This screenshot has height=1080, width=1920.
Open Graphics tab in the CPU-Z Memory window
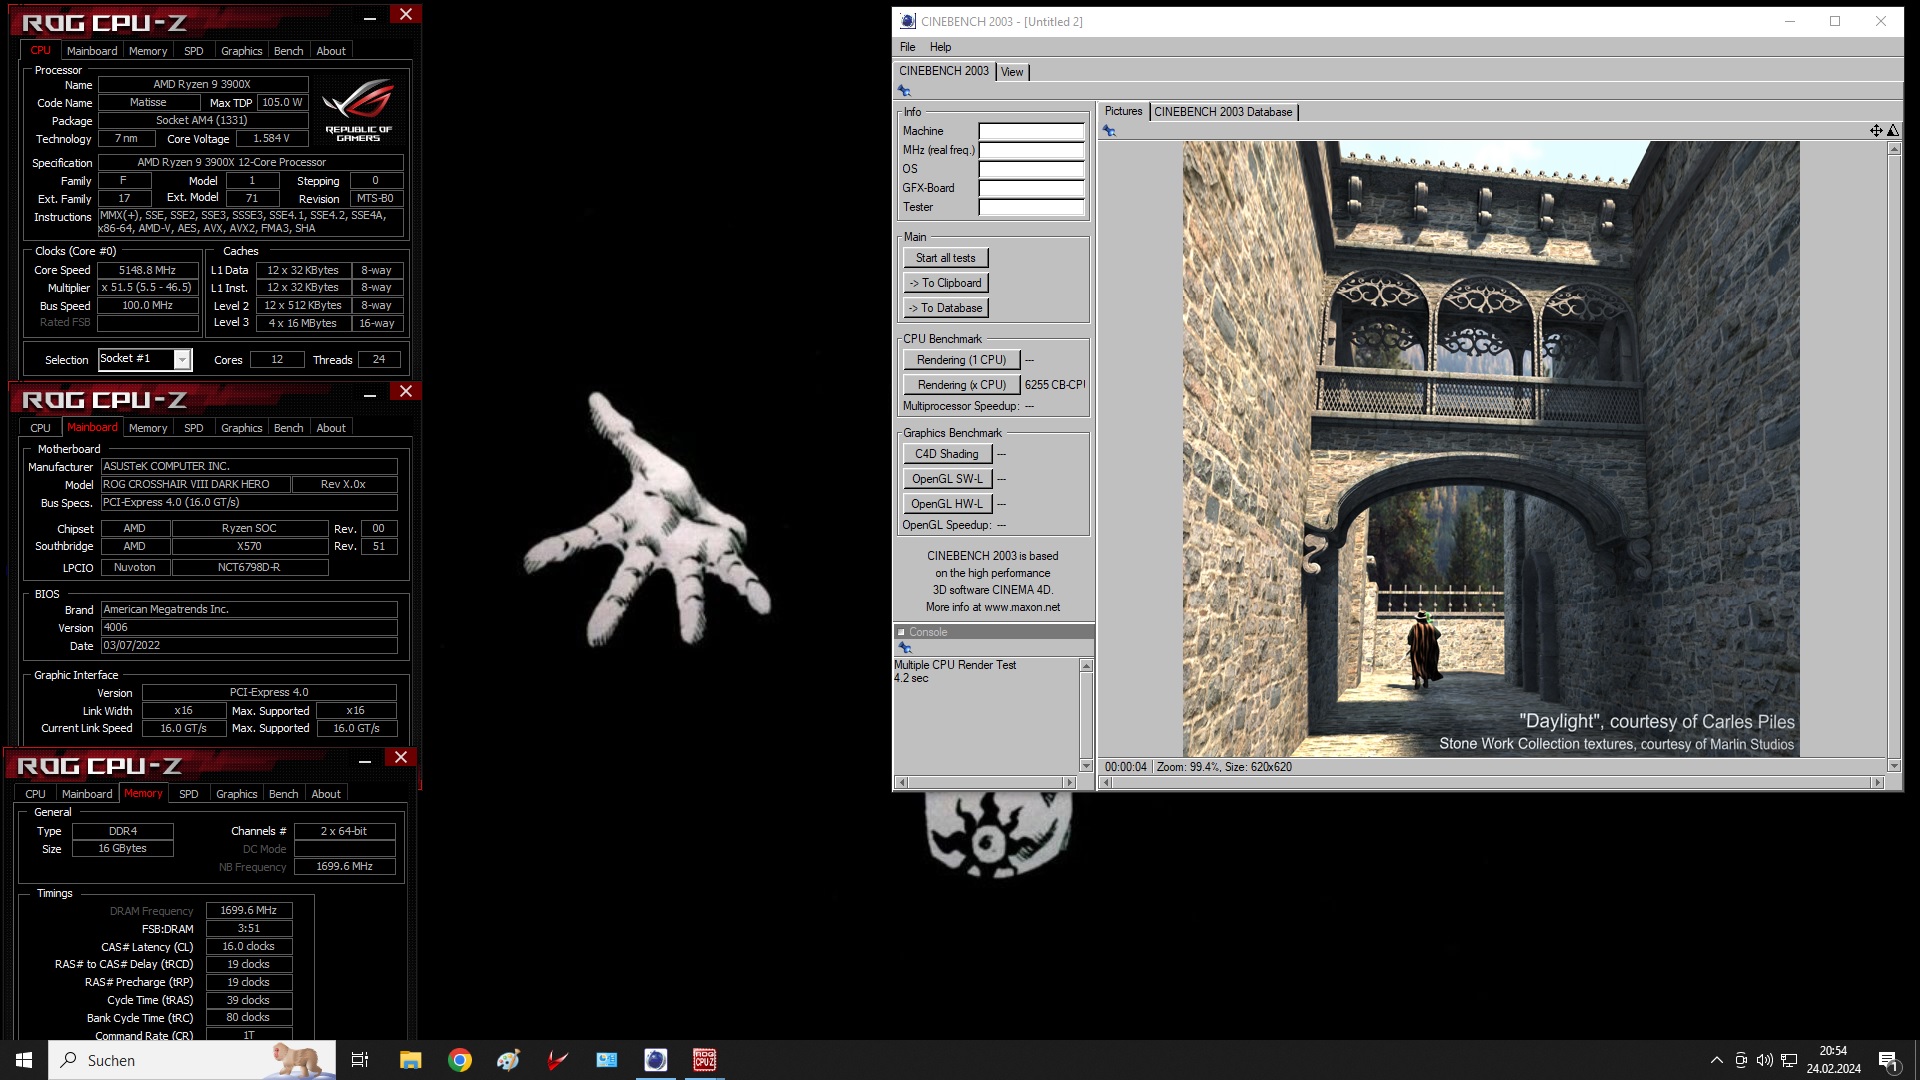tap(237, 794)
